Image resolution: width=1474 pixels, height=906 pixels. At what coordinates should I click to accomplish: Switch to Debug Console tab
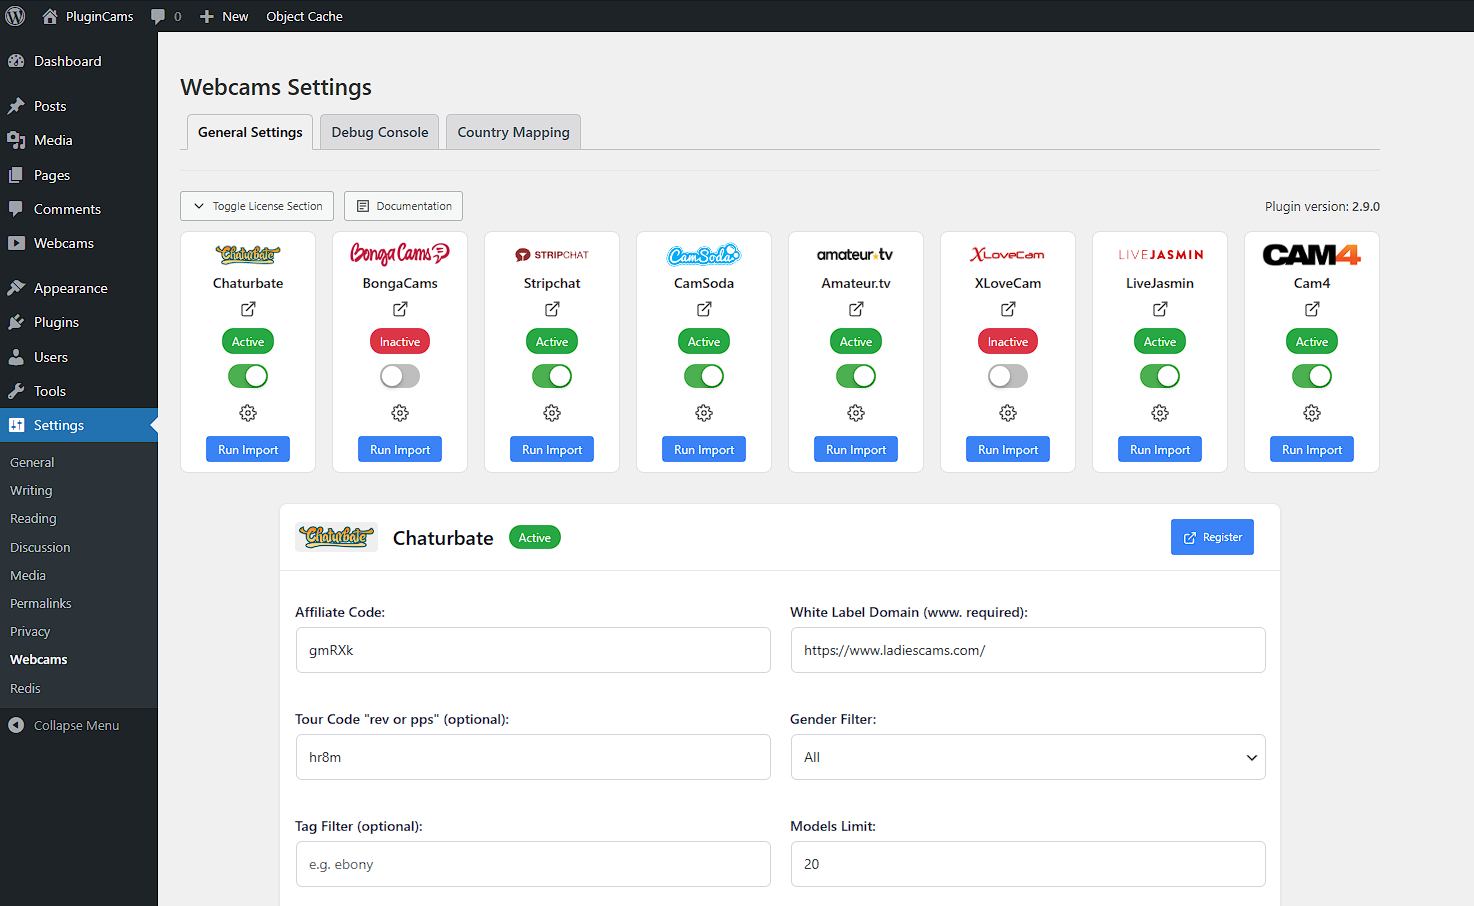coord(380,132)
